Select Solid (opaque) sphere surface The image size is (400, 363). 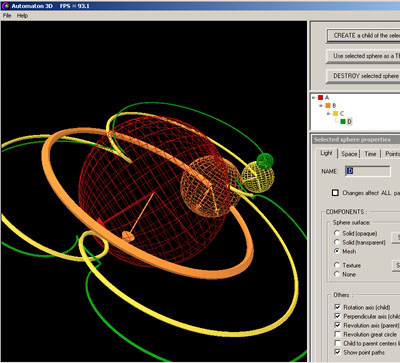337,233
